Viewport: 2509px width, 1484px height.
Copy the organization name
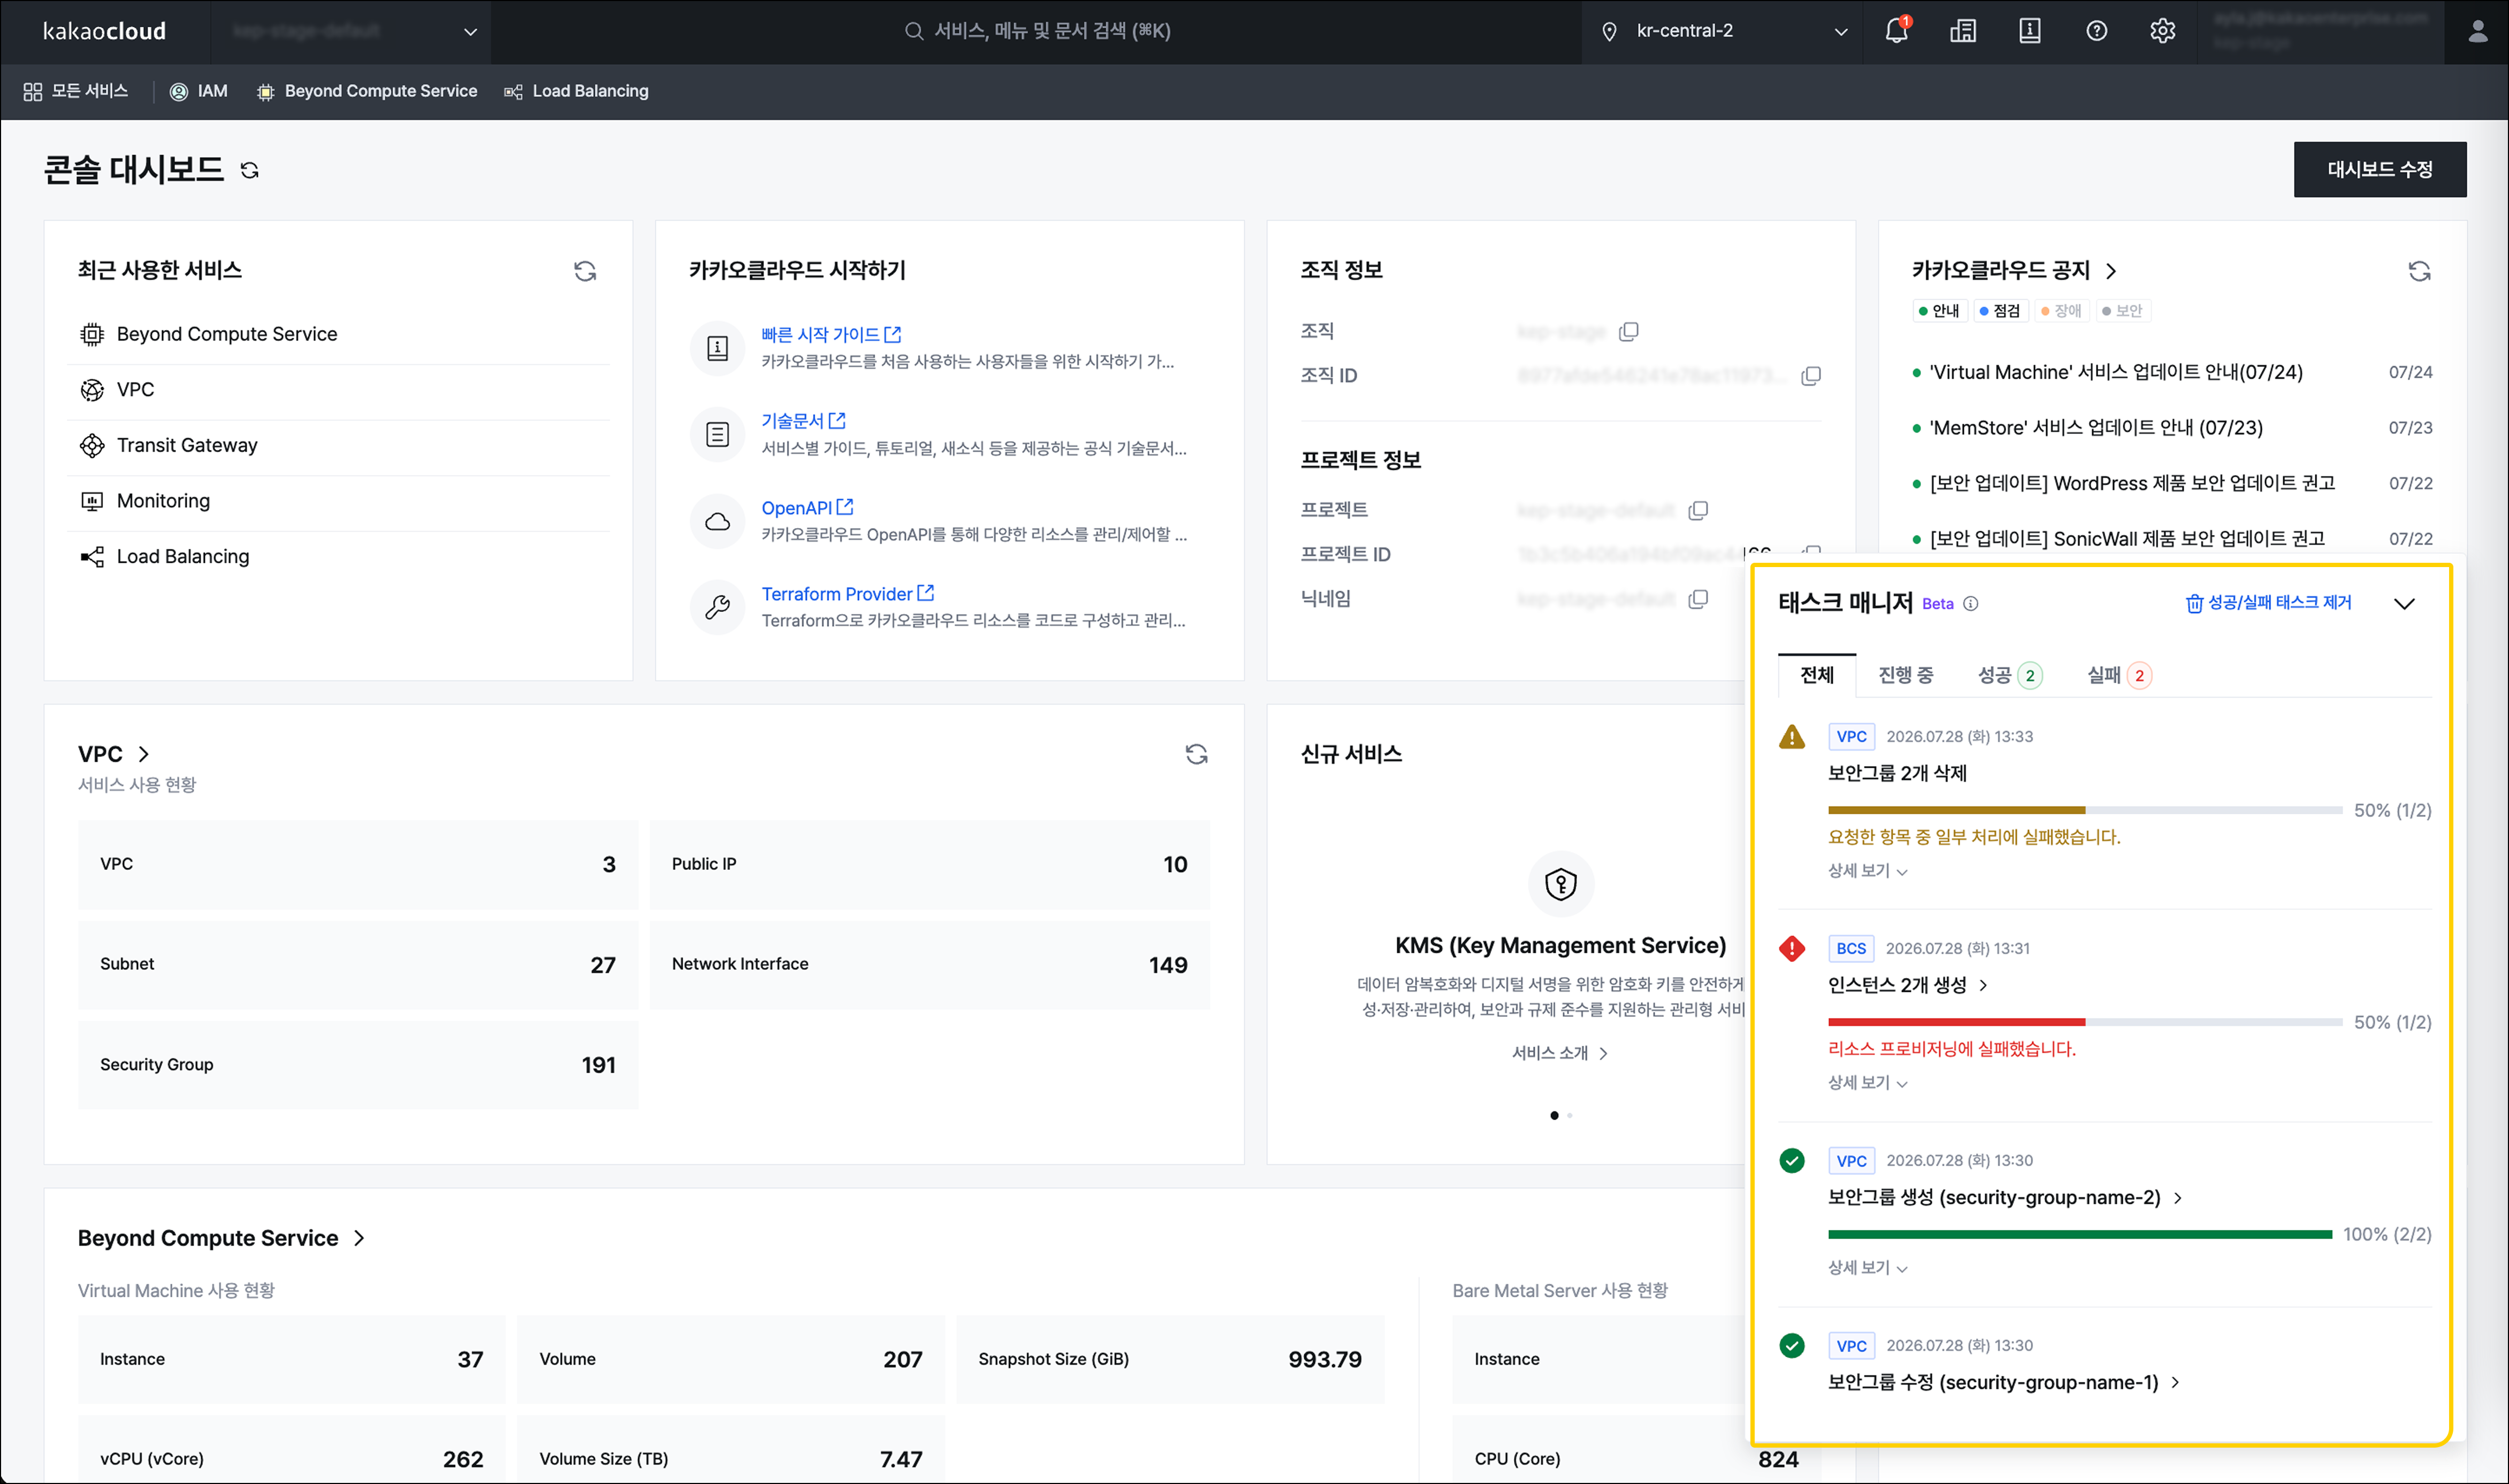[1629, 331]
